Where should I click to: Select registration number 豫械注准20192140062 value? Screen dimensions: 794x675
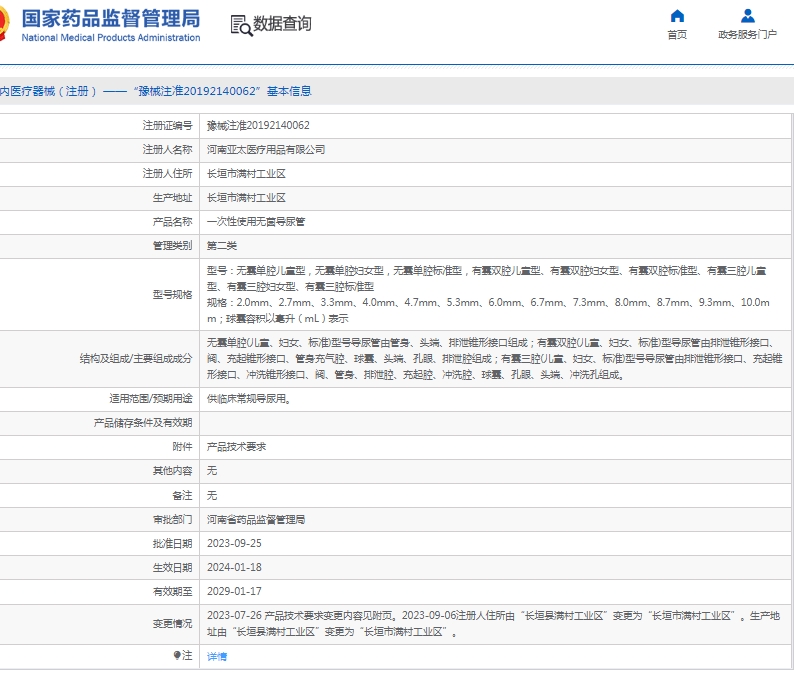tap(258, 125)
